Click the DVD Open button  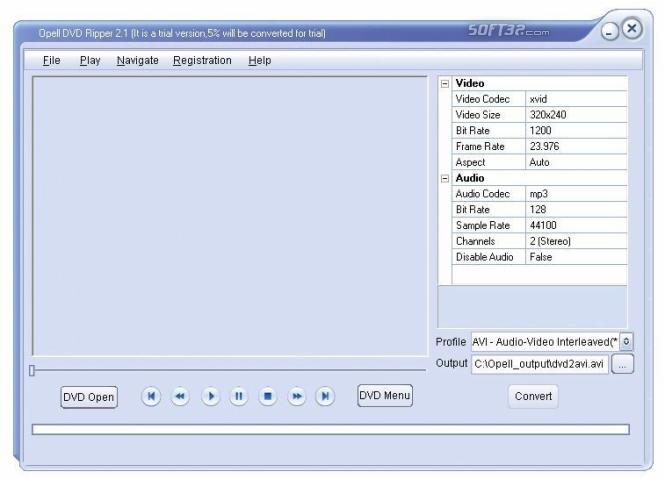tap(89, 397)
